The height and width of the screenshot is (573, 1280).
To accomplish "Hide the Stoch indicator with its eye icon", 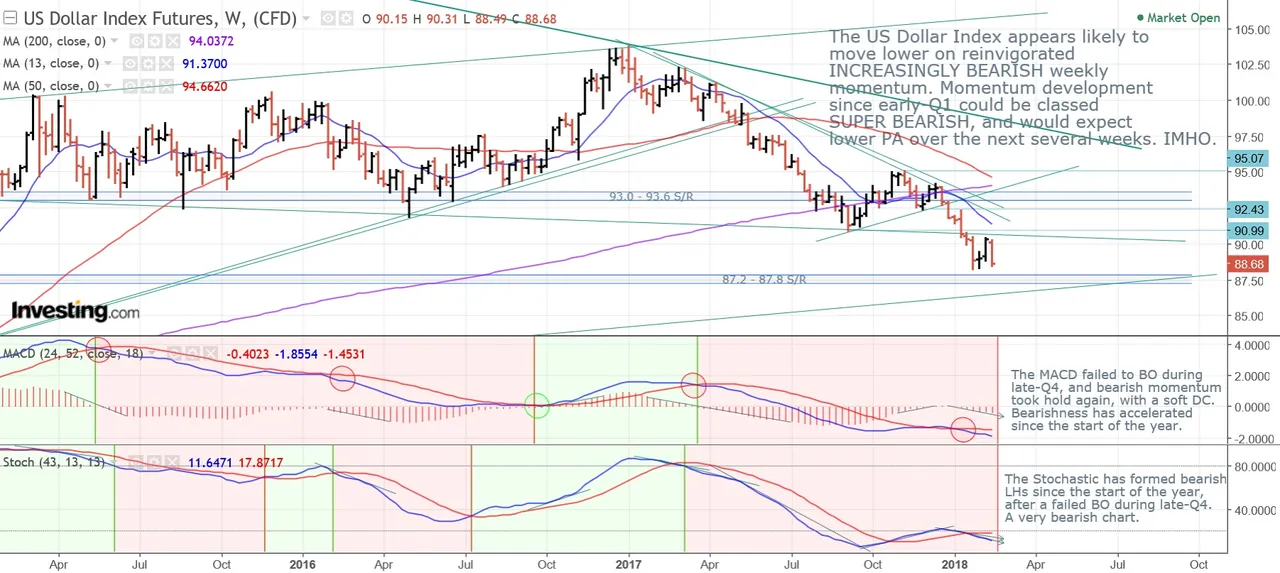I will (x=135, y=463).
